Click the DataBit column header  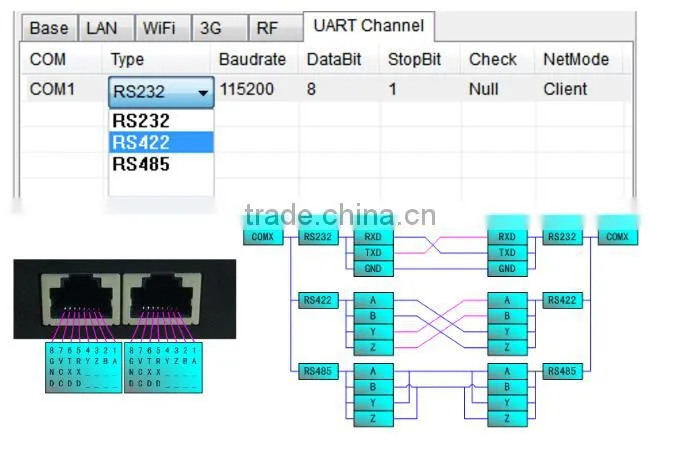pos(339,59)
